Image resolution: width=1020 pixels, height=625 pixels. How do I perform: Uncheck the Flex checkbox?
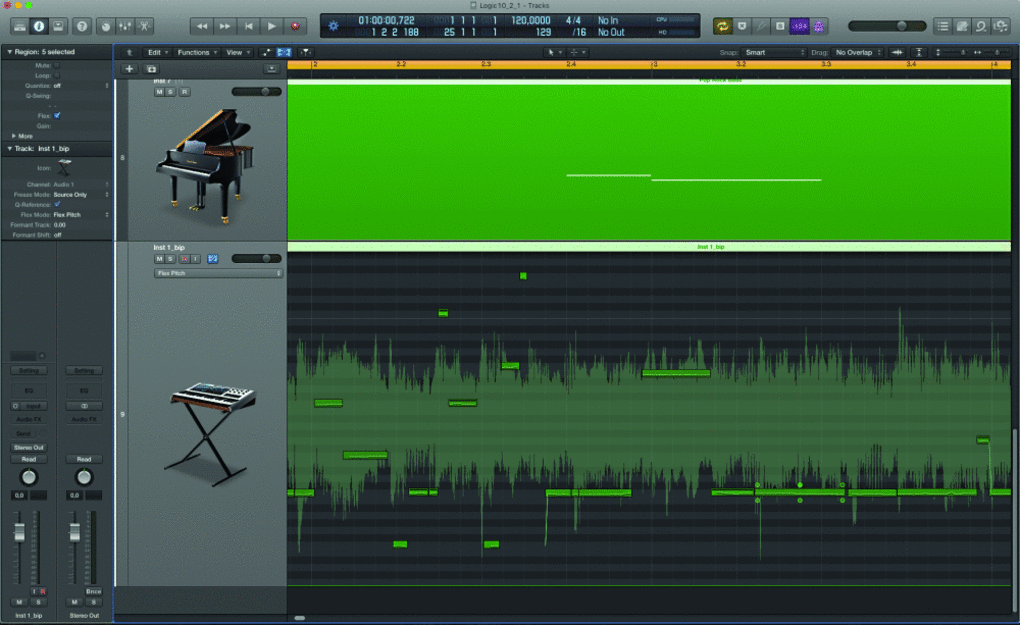pos(57,116)
